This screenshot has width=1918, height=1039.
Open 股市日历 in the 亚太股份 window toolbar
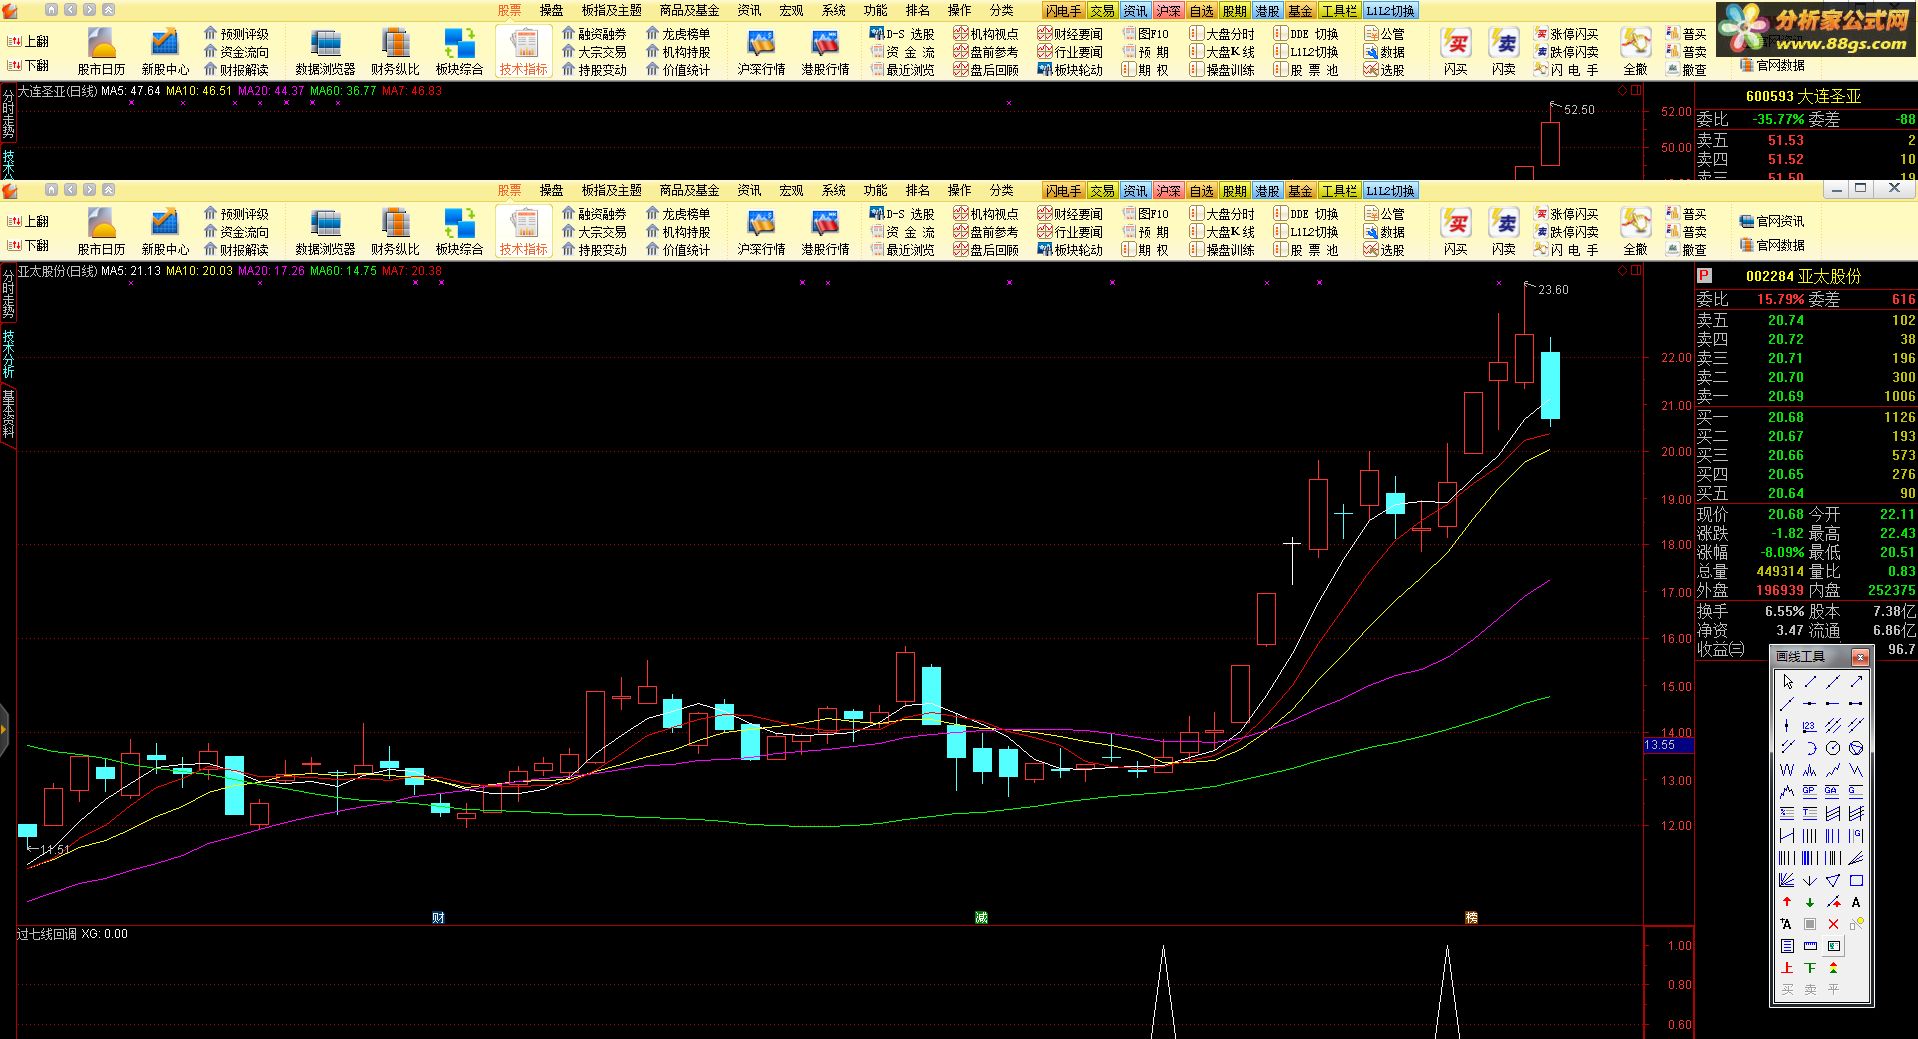pyautogui.click(x=101, y=231)
